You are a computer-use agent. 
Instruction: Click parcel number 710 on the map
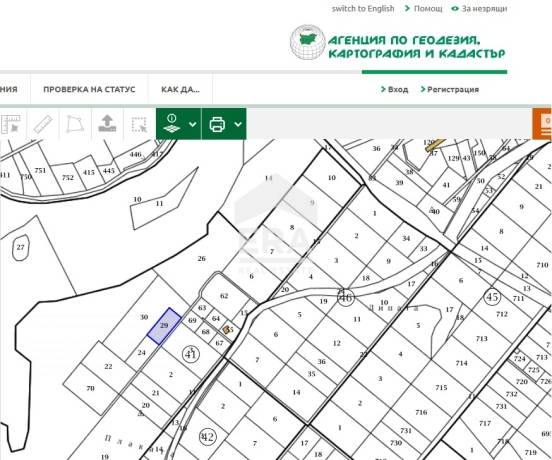(x=542, y=265)
